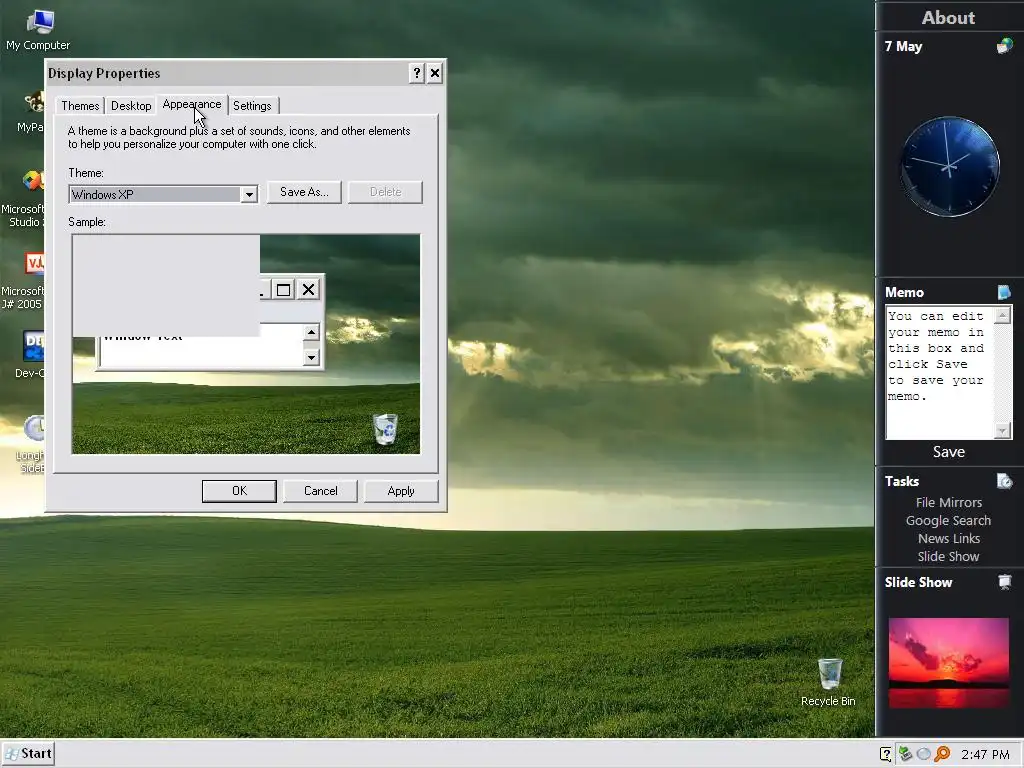Click the Tasks panel clock icon

point(1004,481)
